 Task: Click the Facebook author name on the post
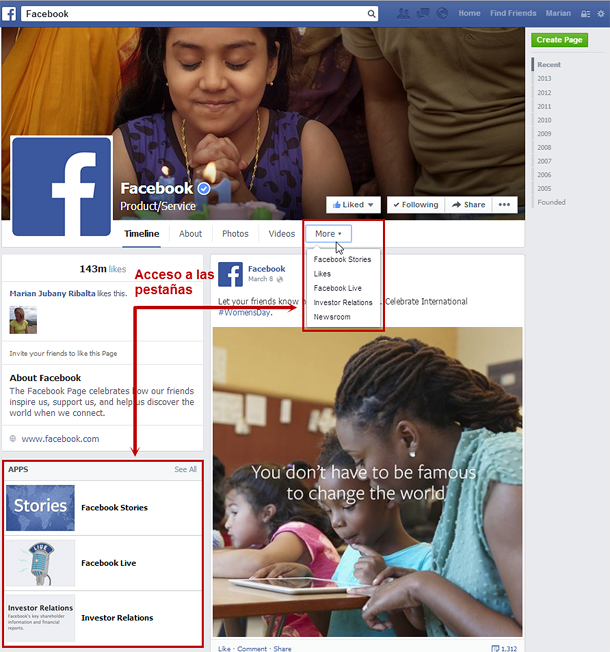tap(267, 269)
